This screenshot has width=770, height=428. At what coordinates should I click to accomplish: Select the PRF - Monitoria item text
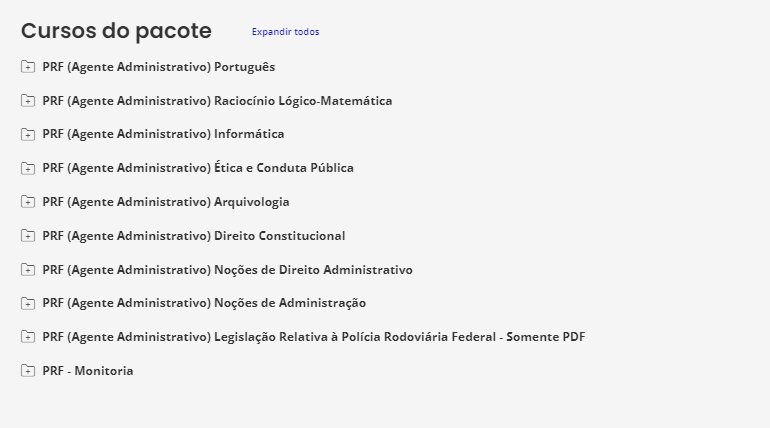pyautogui.click(x=88, y=371)
